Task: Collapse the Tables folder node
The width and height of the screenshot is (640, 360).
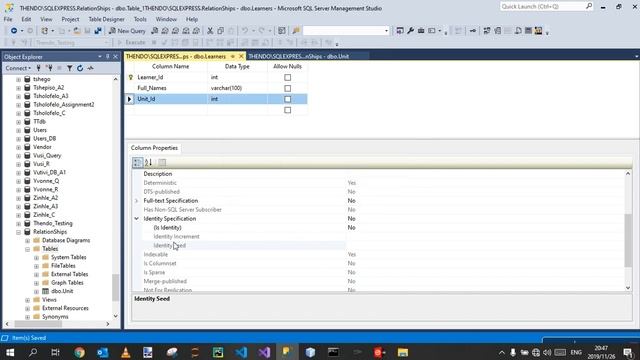Action: 27,249
